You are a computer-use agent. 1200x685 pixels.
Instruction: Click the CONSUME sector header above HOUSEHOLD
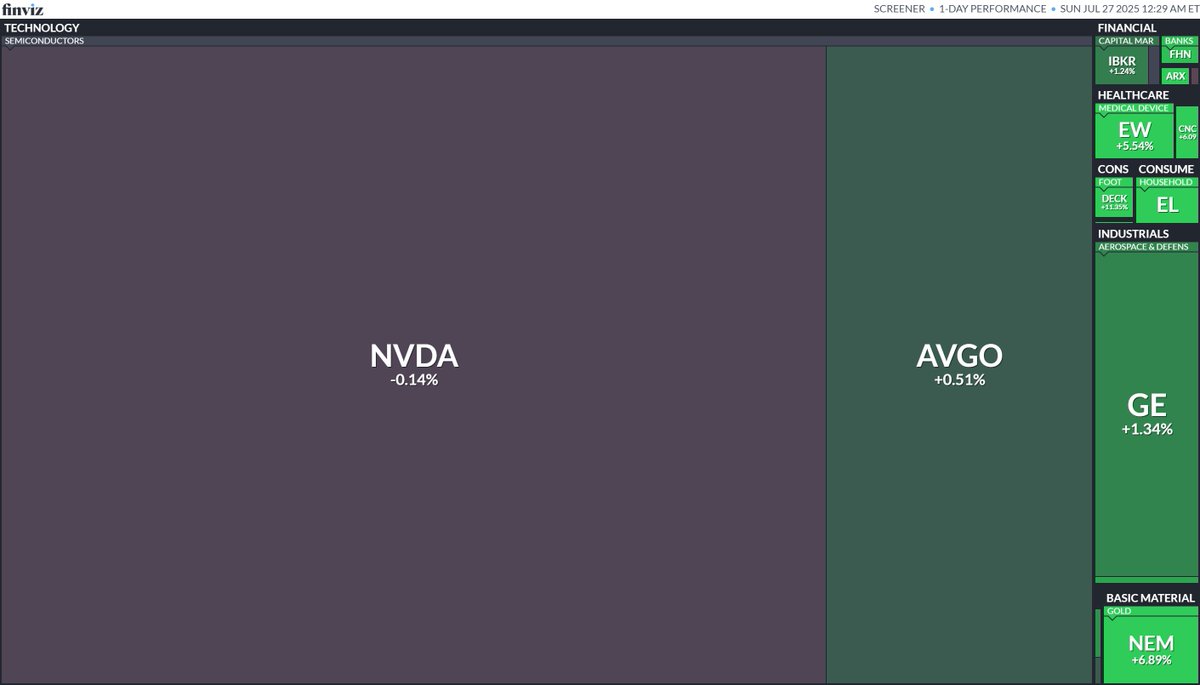pyautogui.click(x=1166, y=169)
